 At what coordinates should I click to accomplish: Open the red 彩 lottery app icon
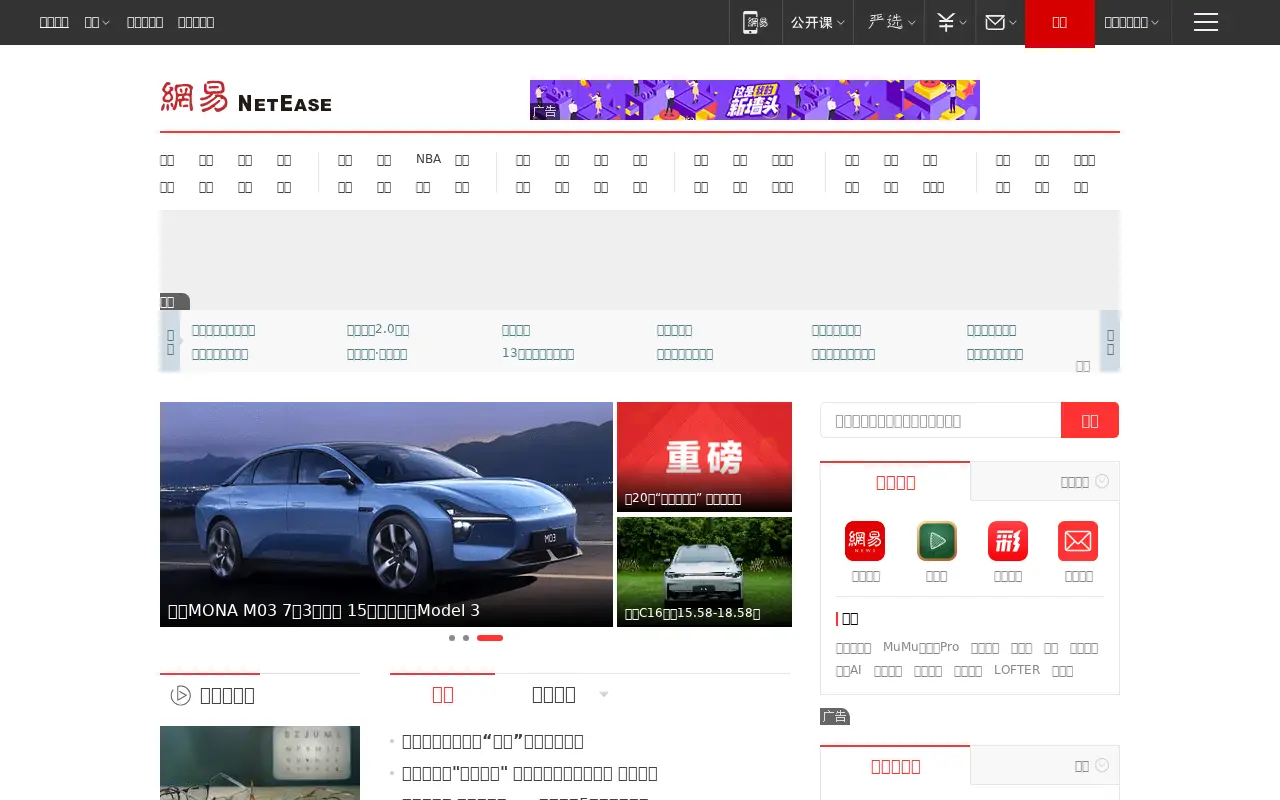[x=1008, y=541]
